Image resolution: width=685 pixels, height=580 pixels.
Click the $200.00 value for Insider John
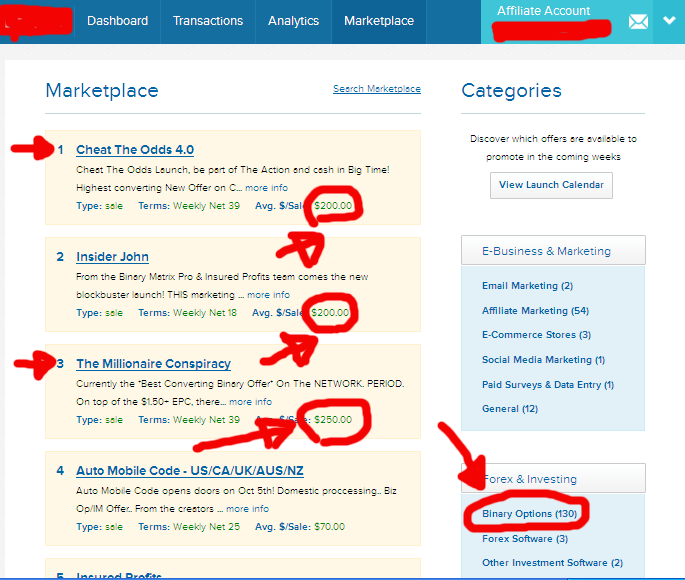(330, 313)
